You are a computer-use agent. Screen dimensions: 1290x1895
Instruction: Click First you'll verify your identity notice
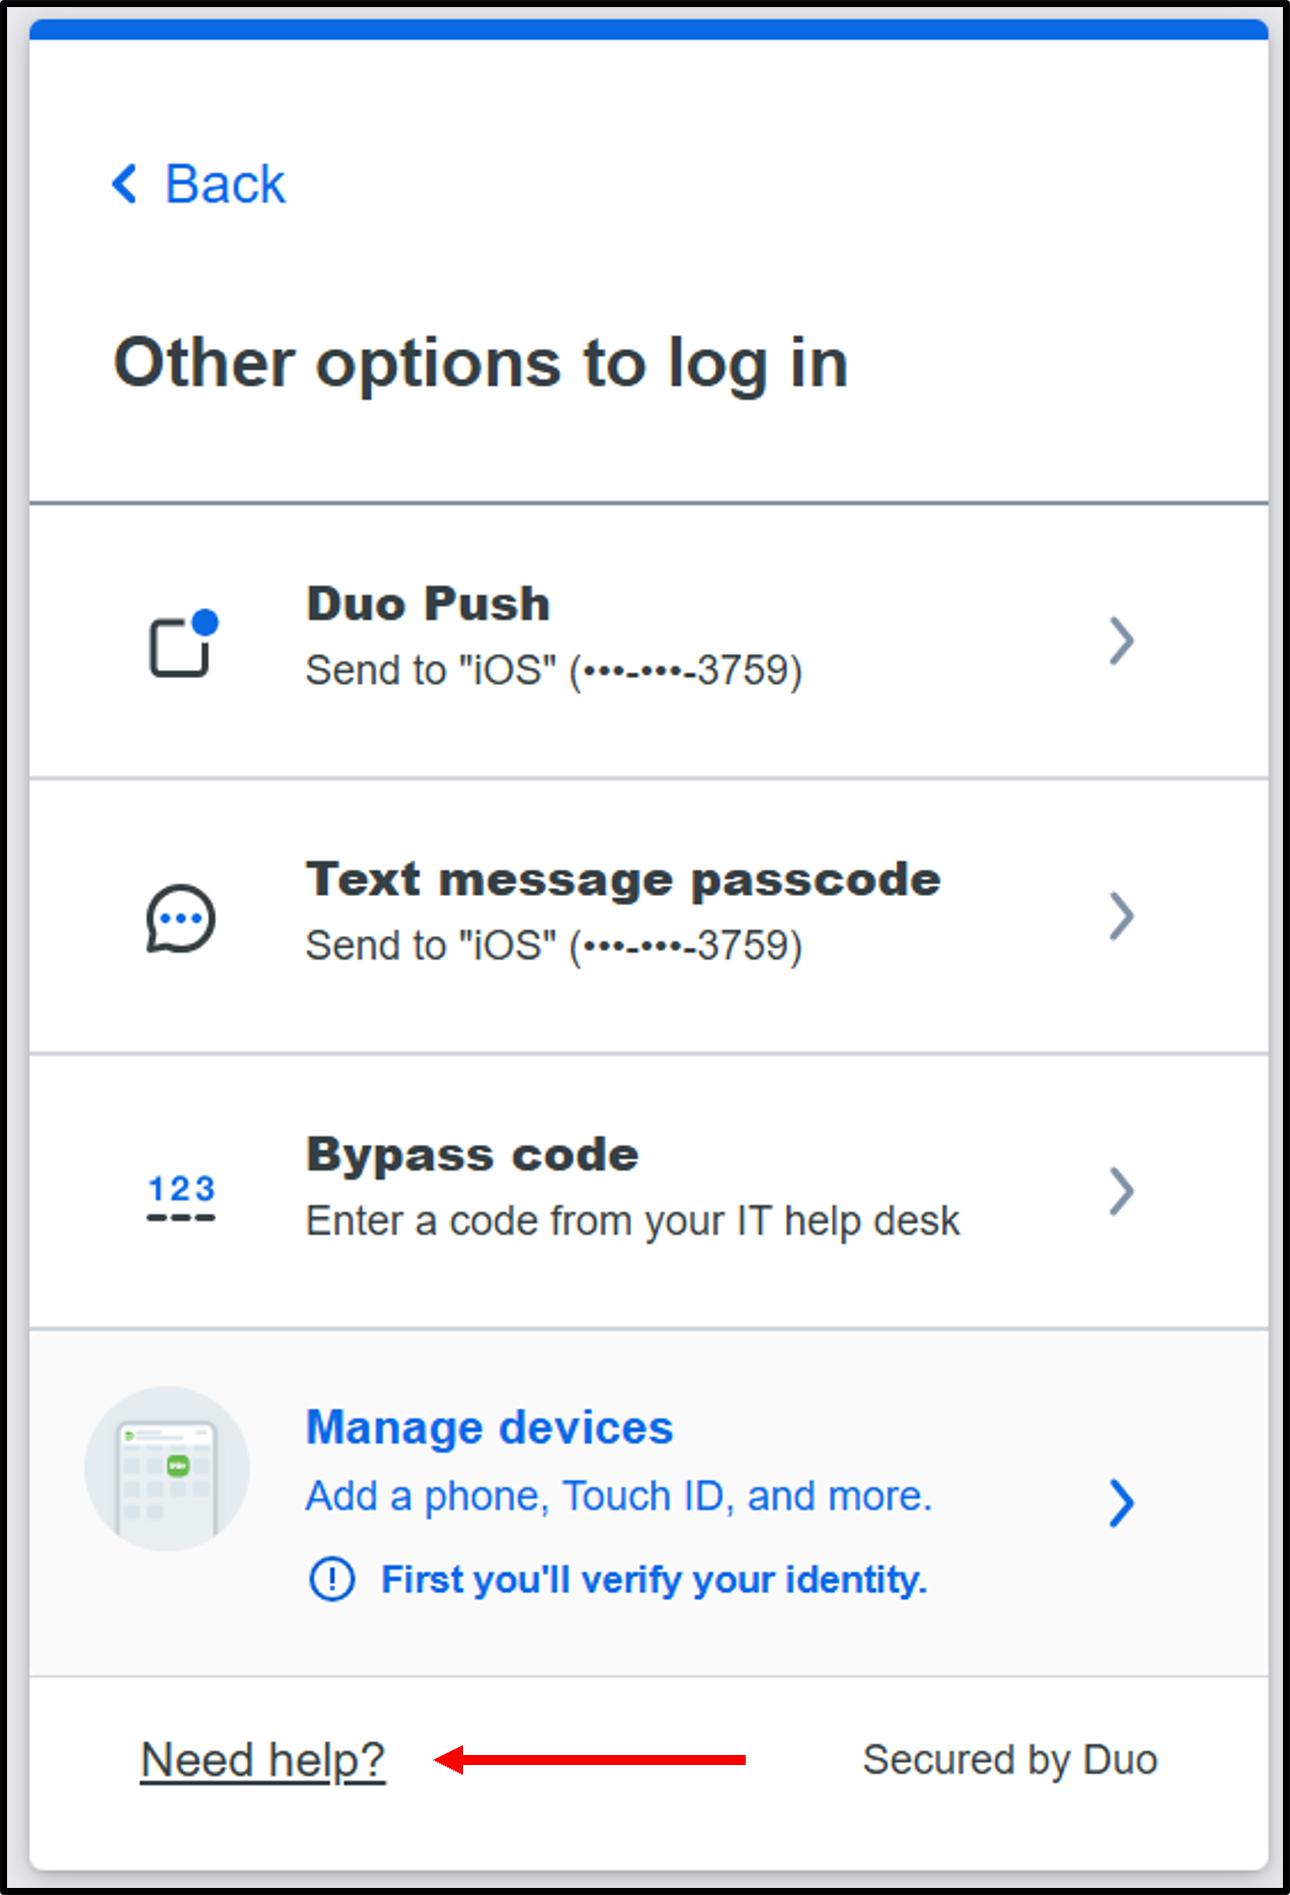(x=654, y=1580)
